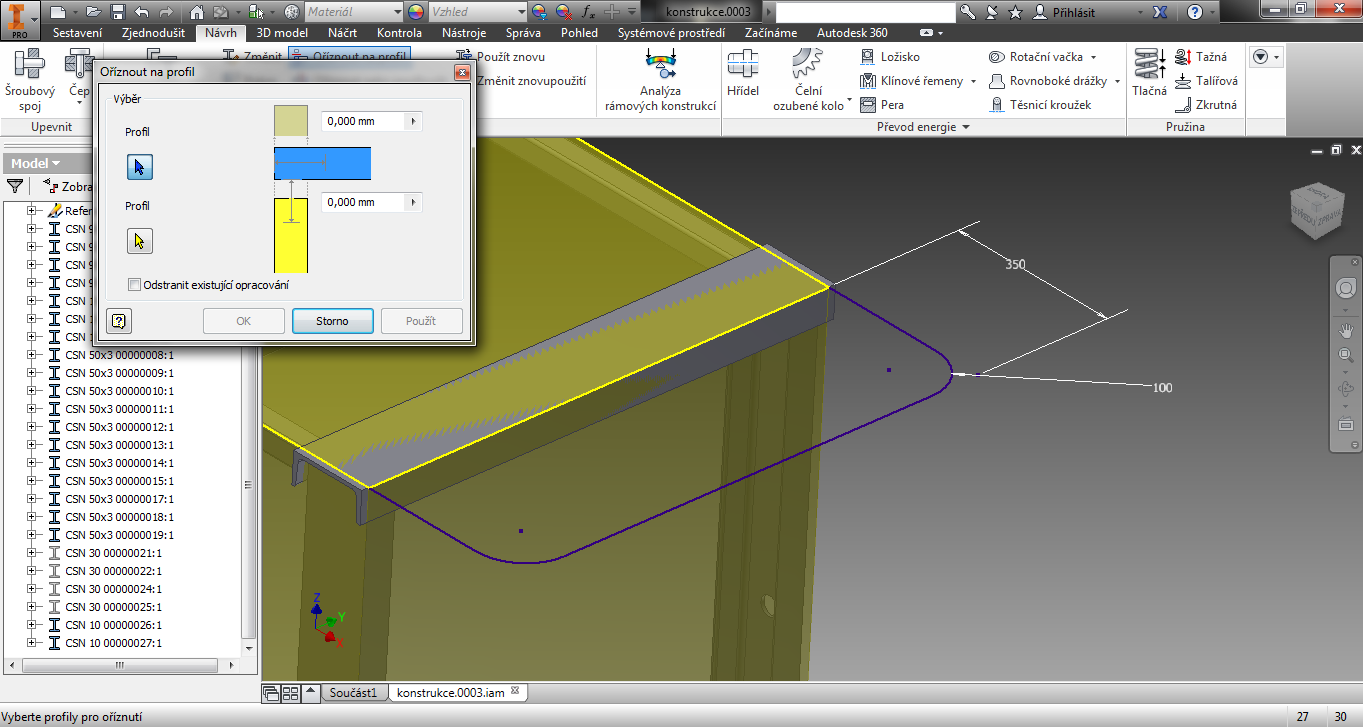Viewport: 1363px width, 727px height.
Task: Open the 3D model ribbon tab
Action: pyautogui.click(x=283, y=33)
